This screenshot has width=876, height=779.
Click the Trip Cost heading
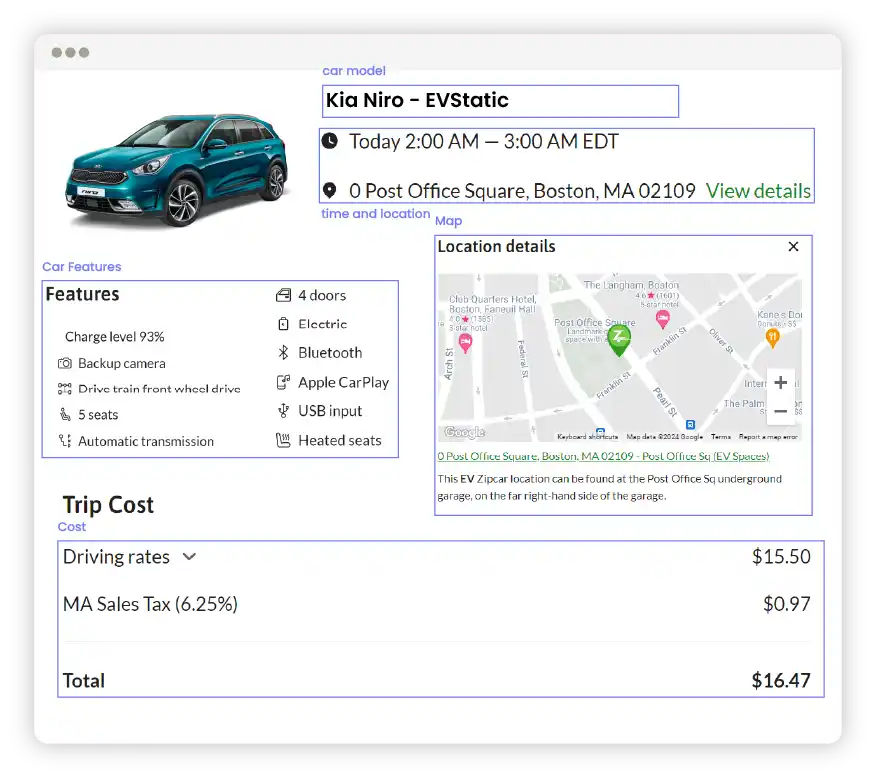click(x=108, y=505)
